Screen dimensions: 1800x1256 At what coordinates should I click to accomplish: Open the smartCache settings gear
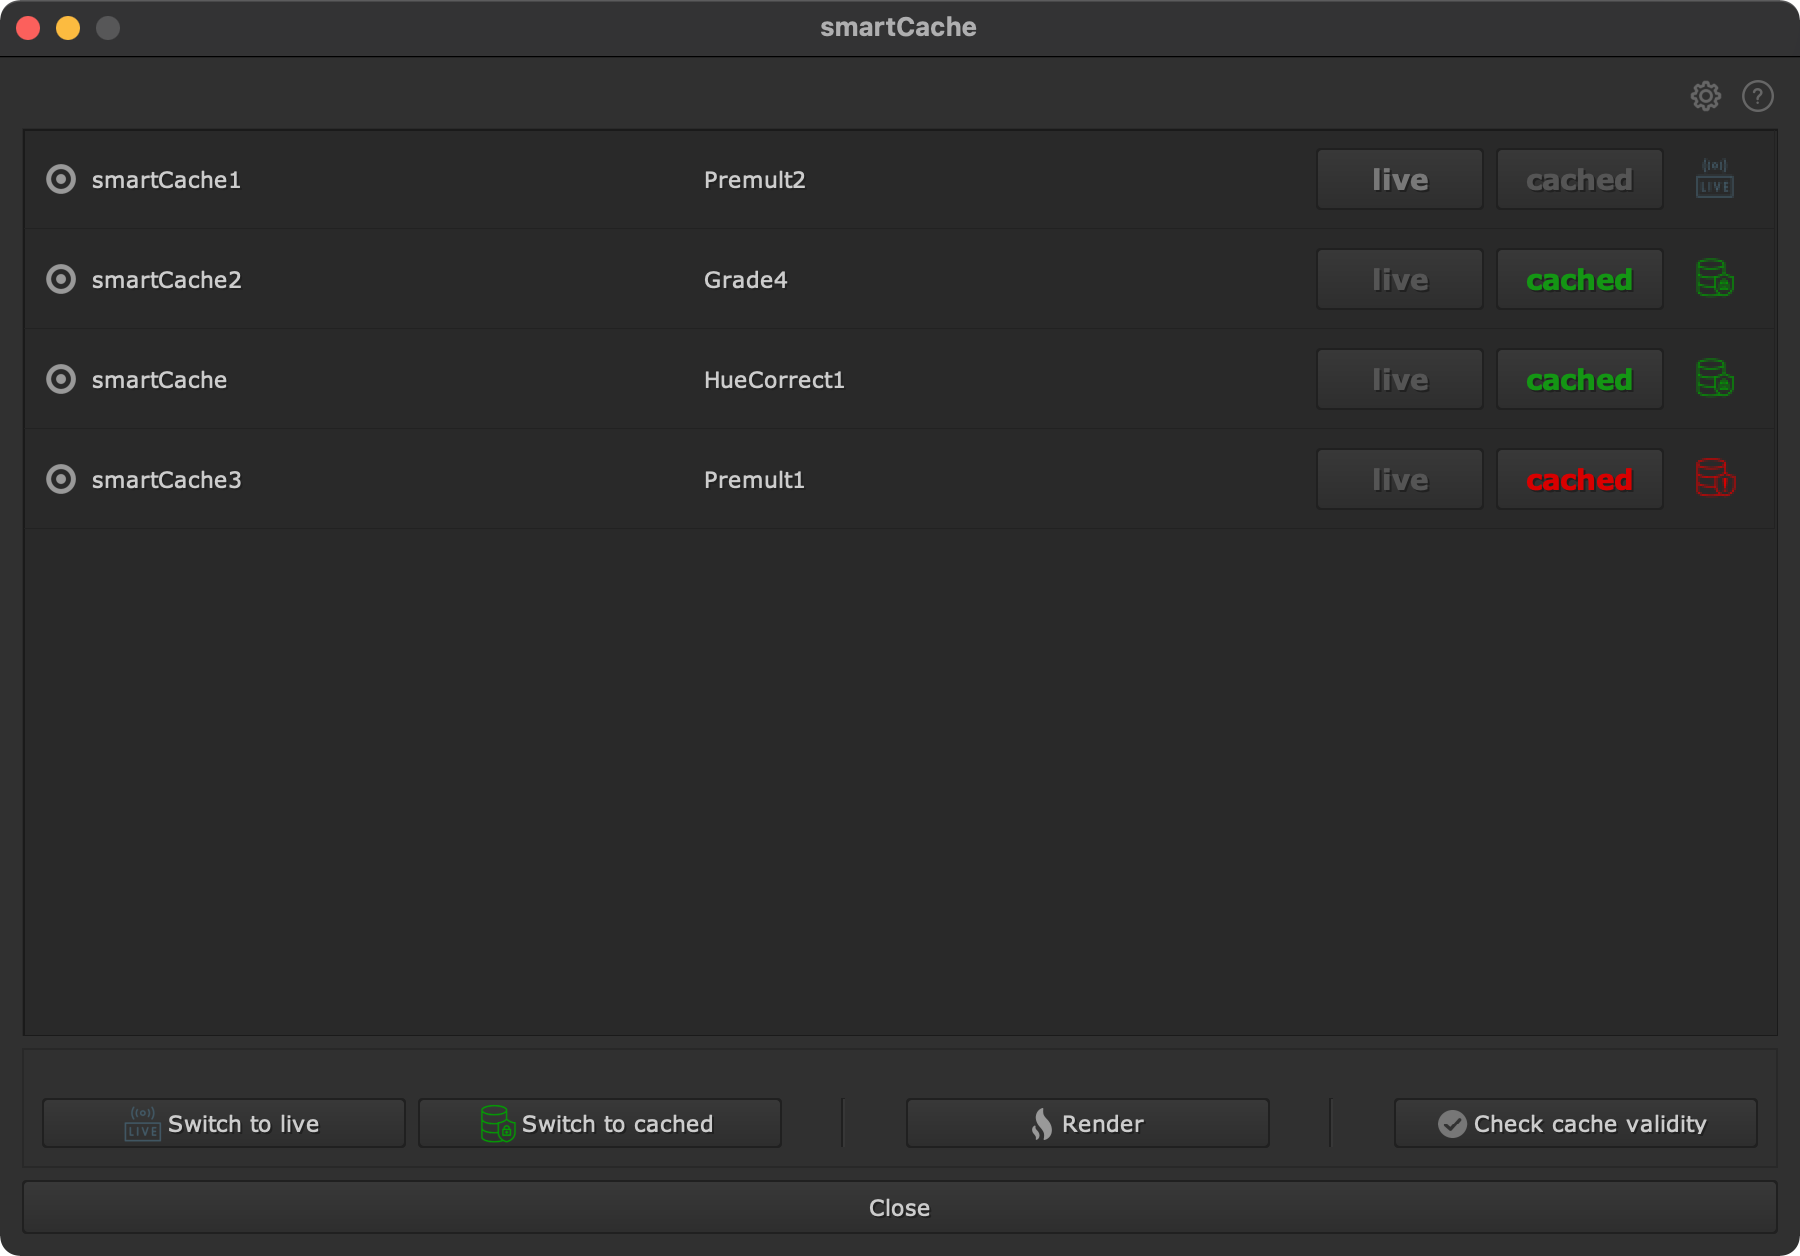(1707, 95)
